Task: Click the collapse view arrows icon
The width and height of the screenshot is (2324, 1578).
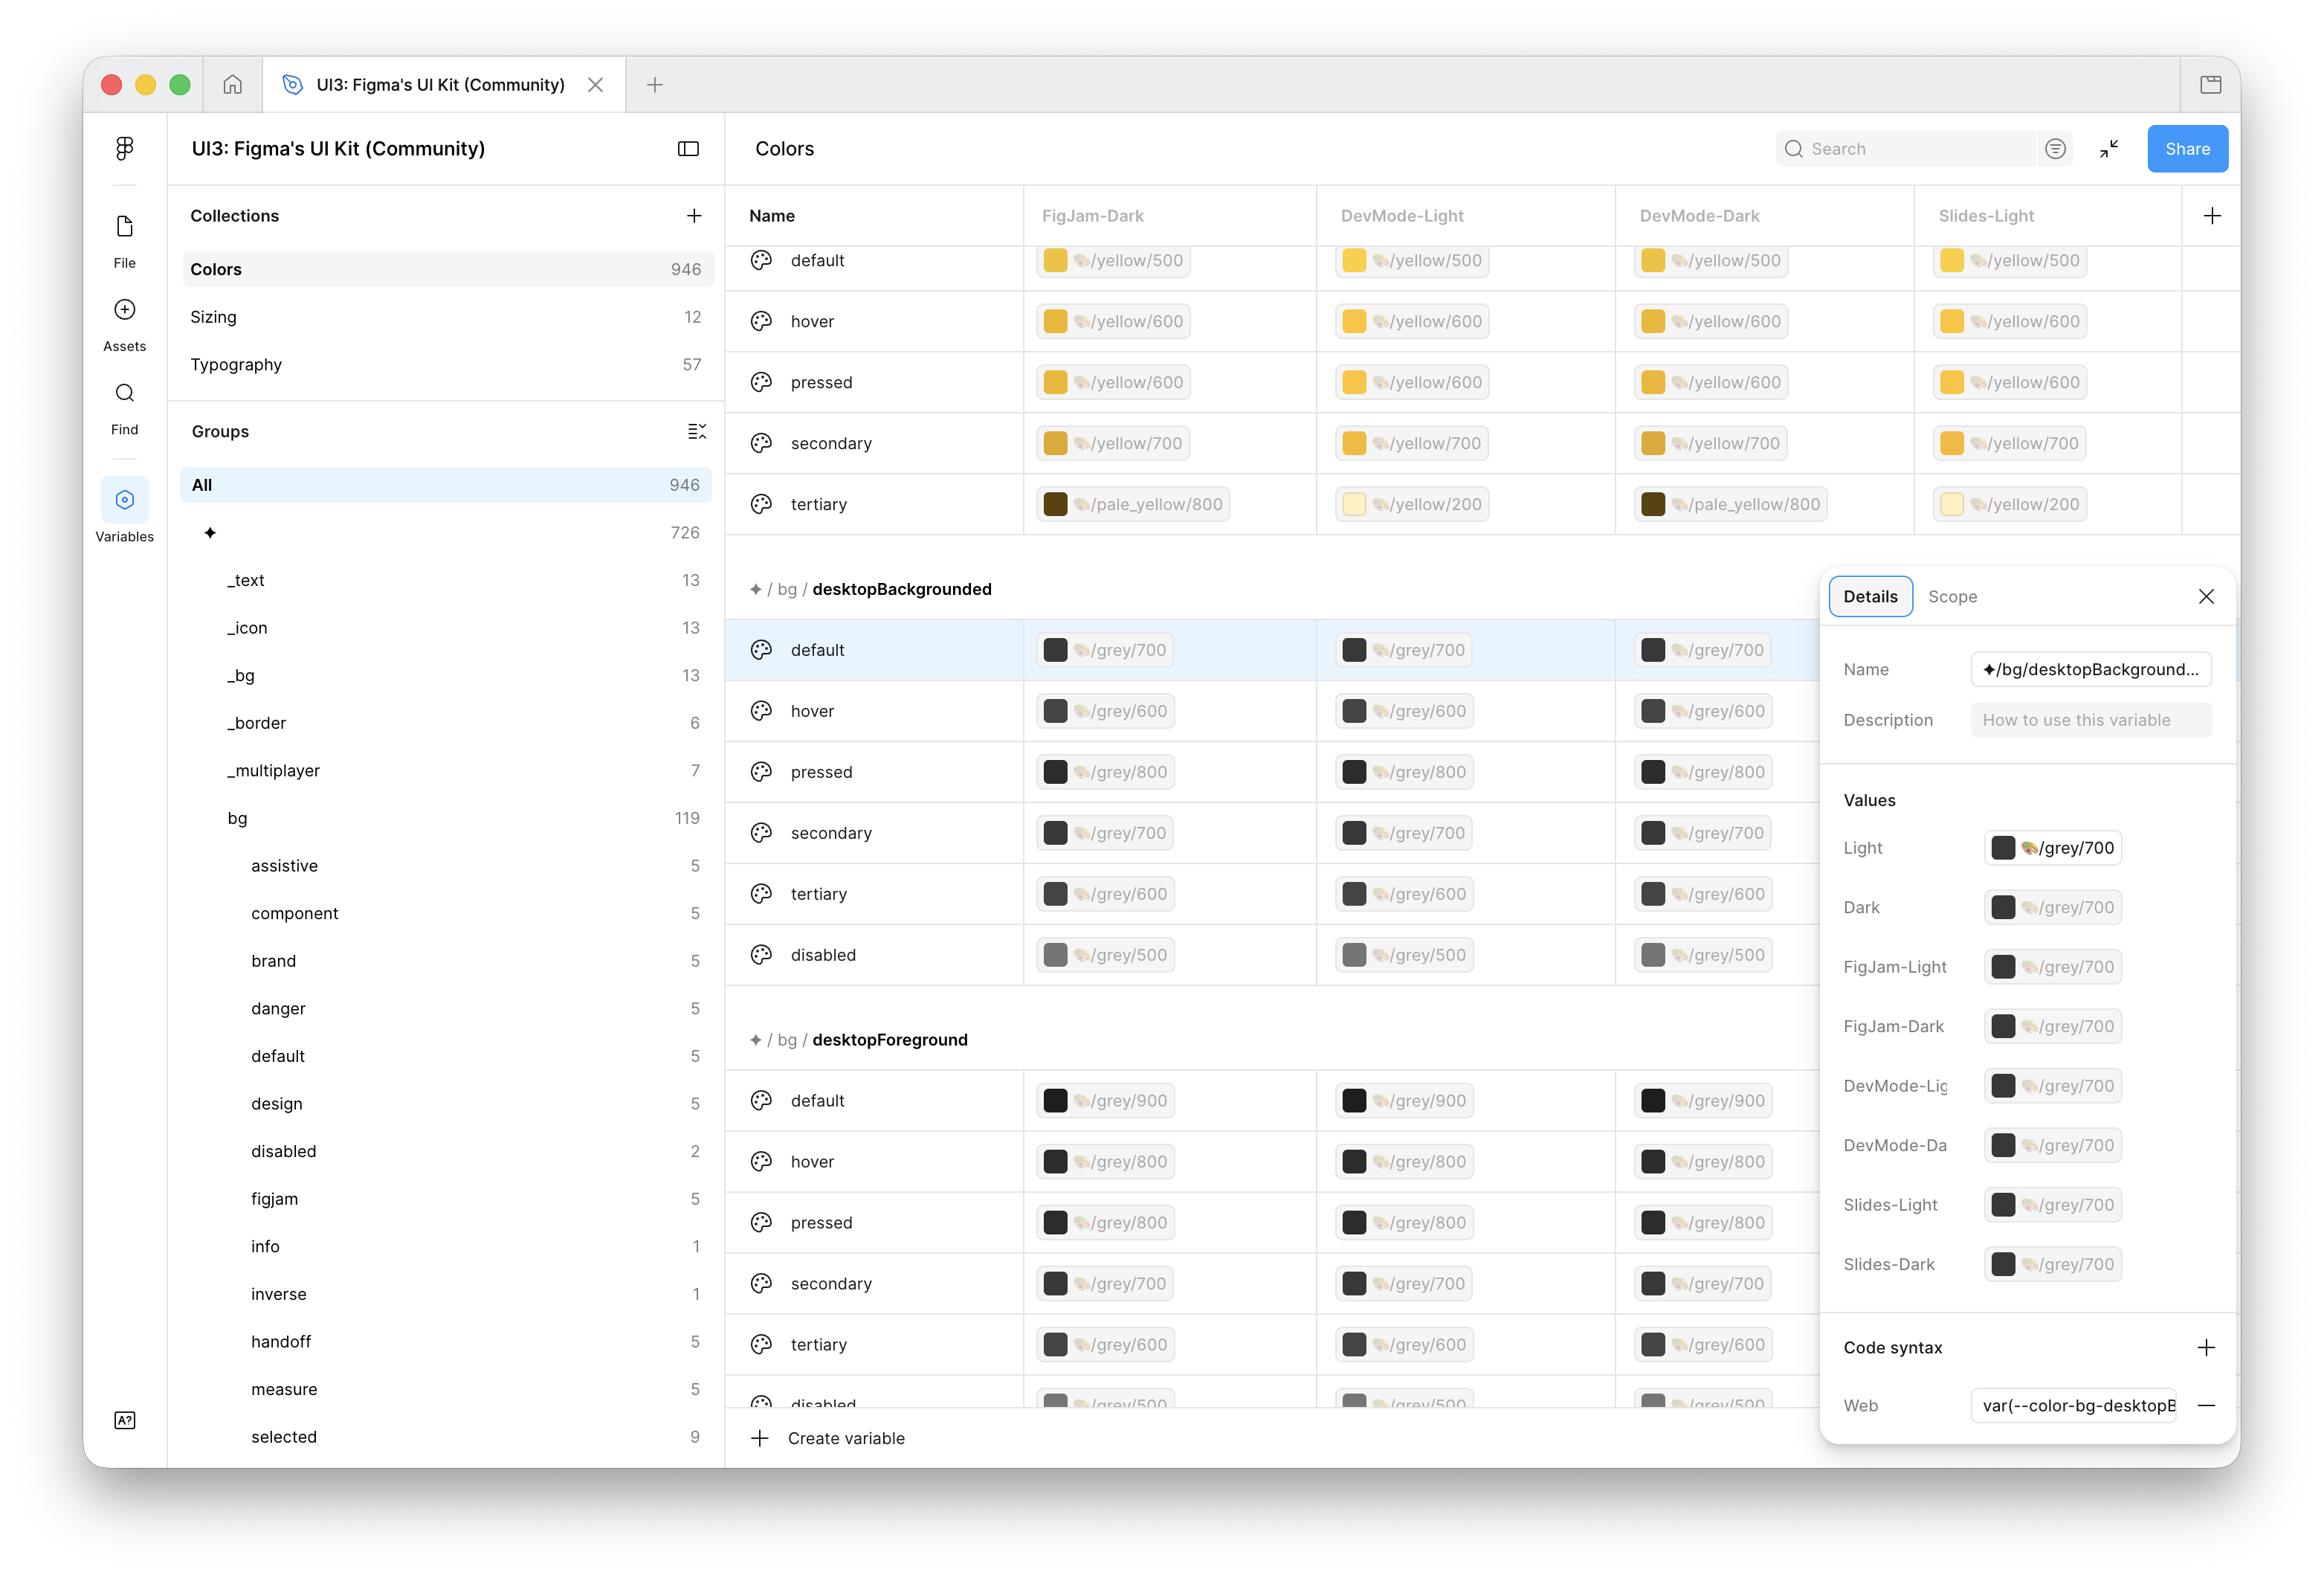Action: click(x=2109, y=149)
